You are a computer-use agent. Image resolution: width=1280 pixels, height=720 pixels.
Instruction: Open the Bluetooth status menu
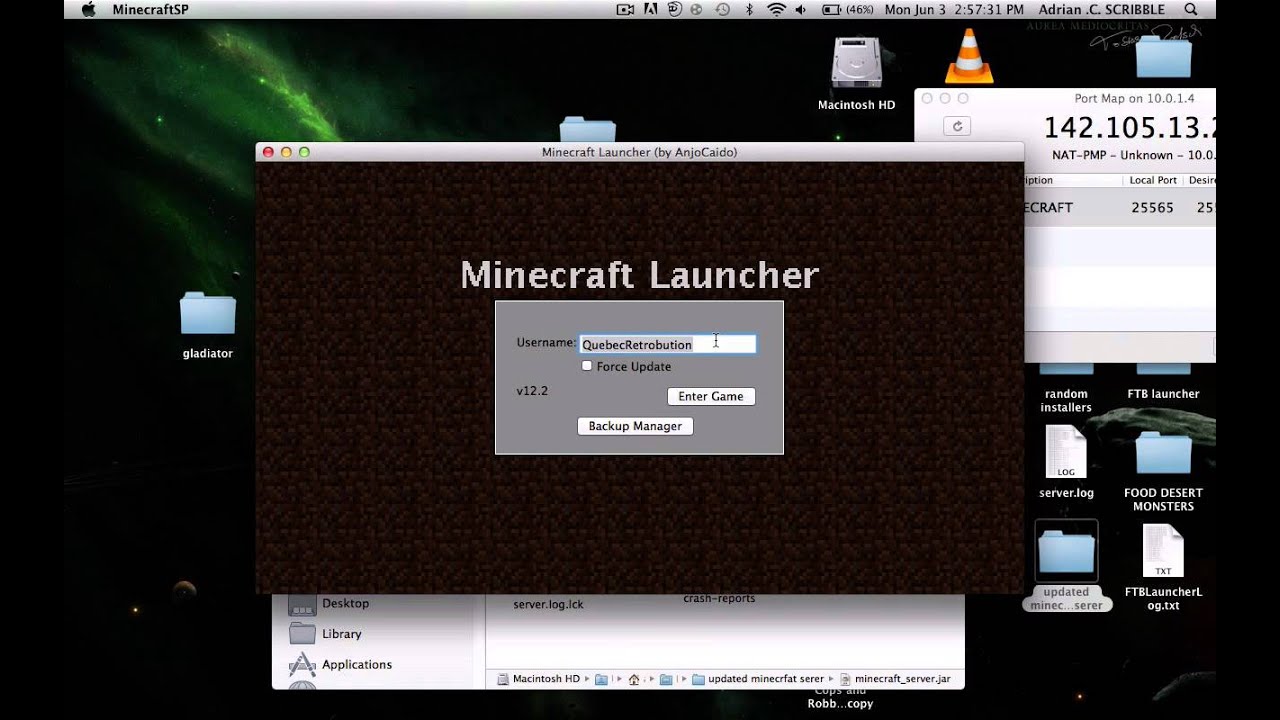(x=749, y=10)
